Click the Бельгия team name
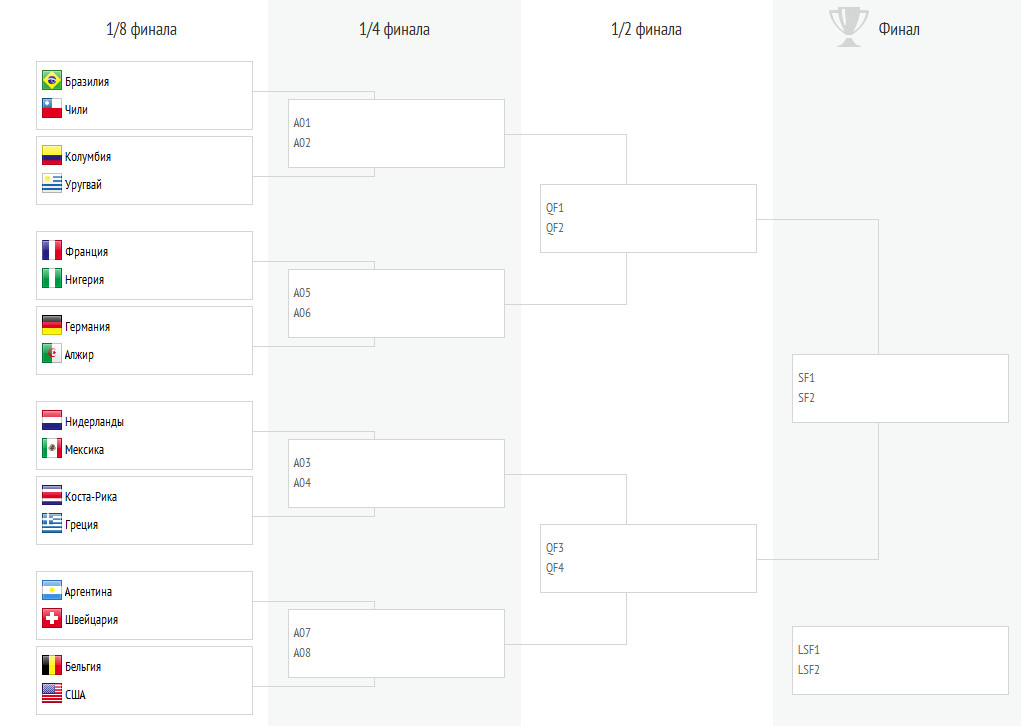 [x=83, y=667]
